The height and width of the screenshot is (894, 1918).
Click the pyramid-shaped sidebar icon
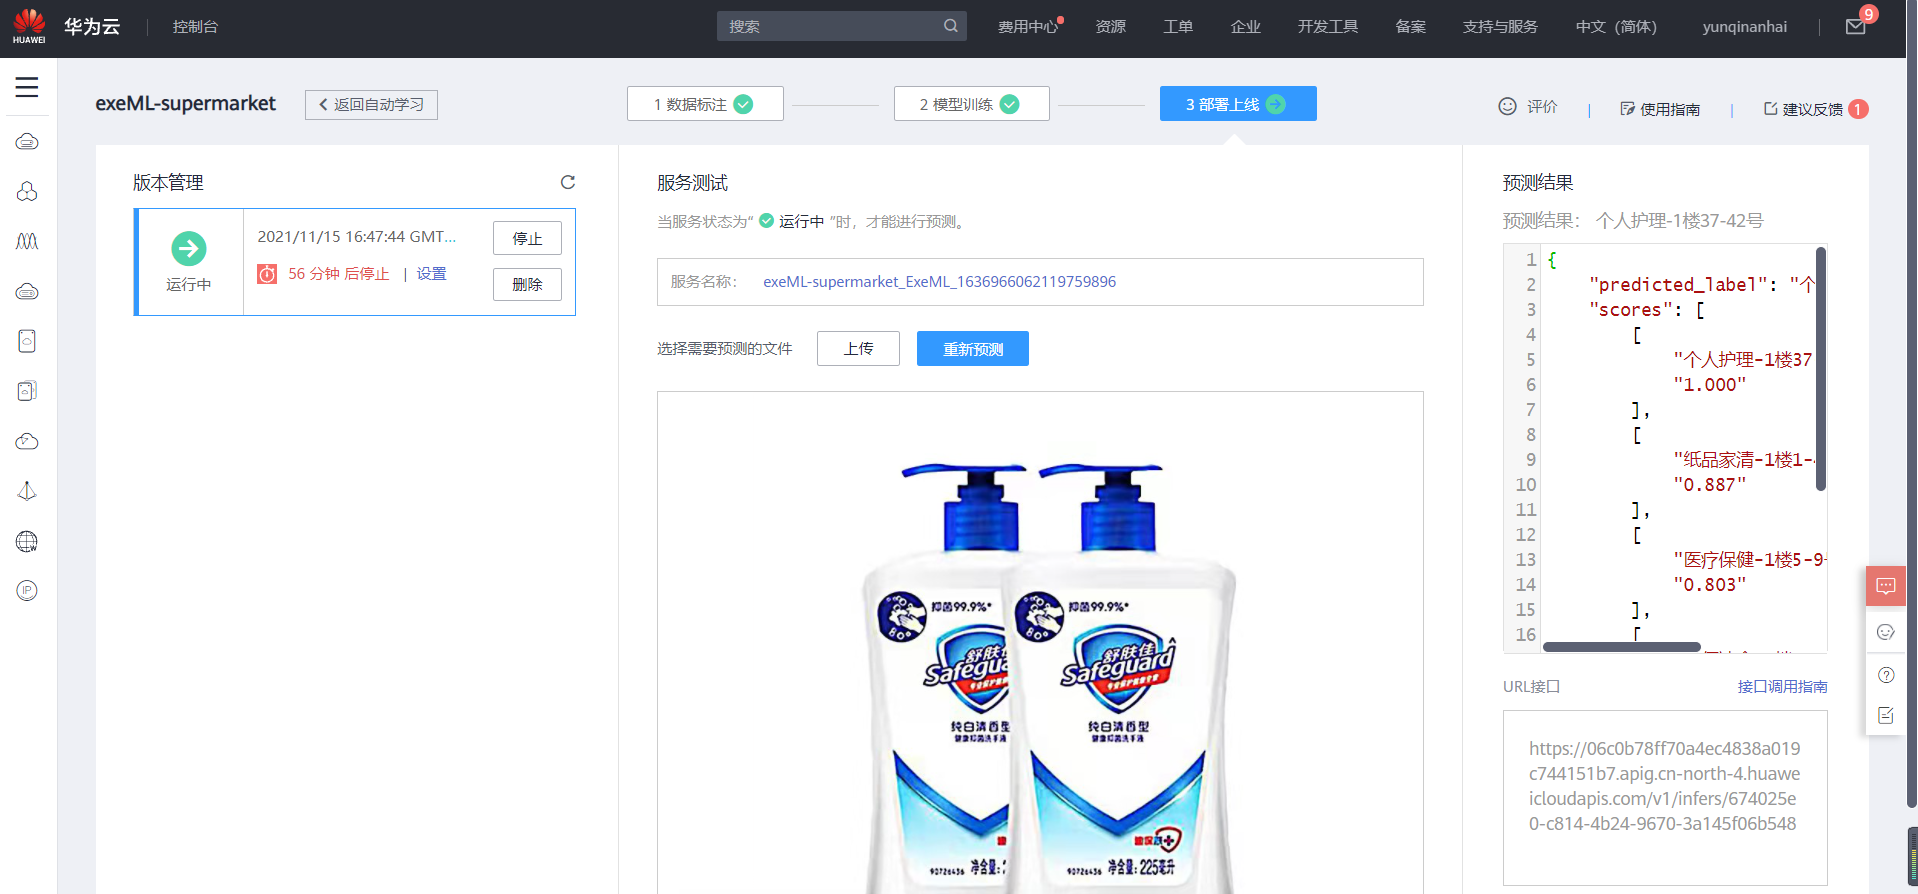point(27,491)
